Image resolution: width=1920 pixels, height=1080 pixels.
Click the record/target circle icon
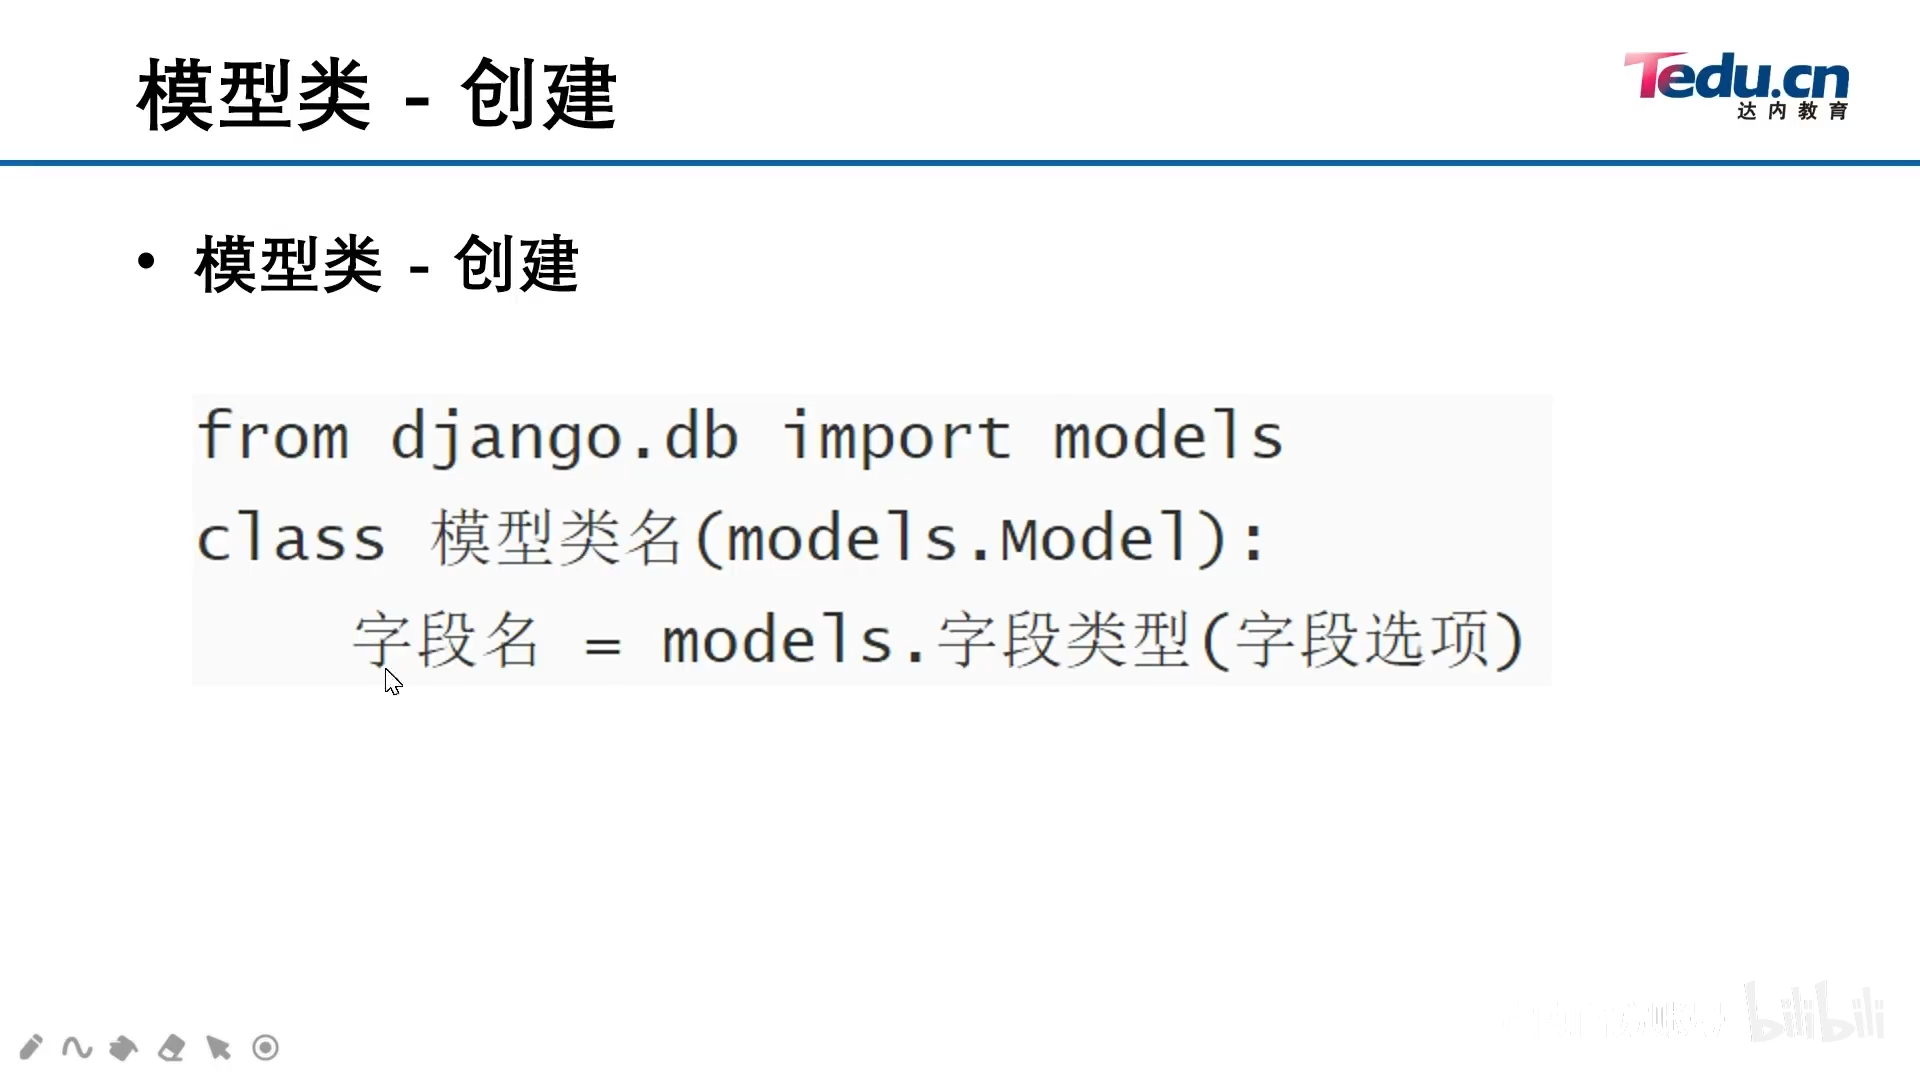click(x=264, y=1047)
